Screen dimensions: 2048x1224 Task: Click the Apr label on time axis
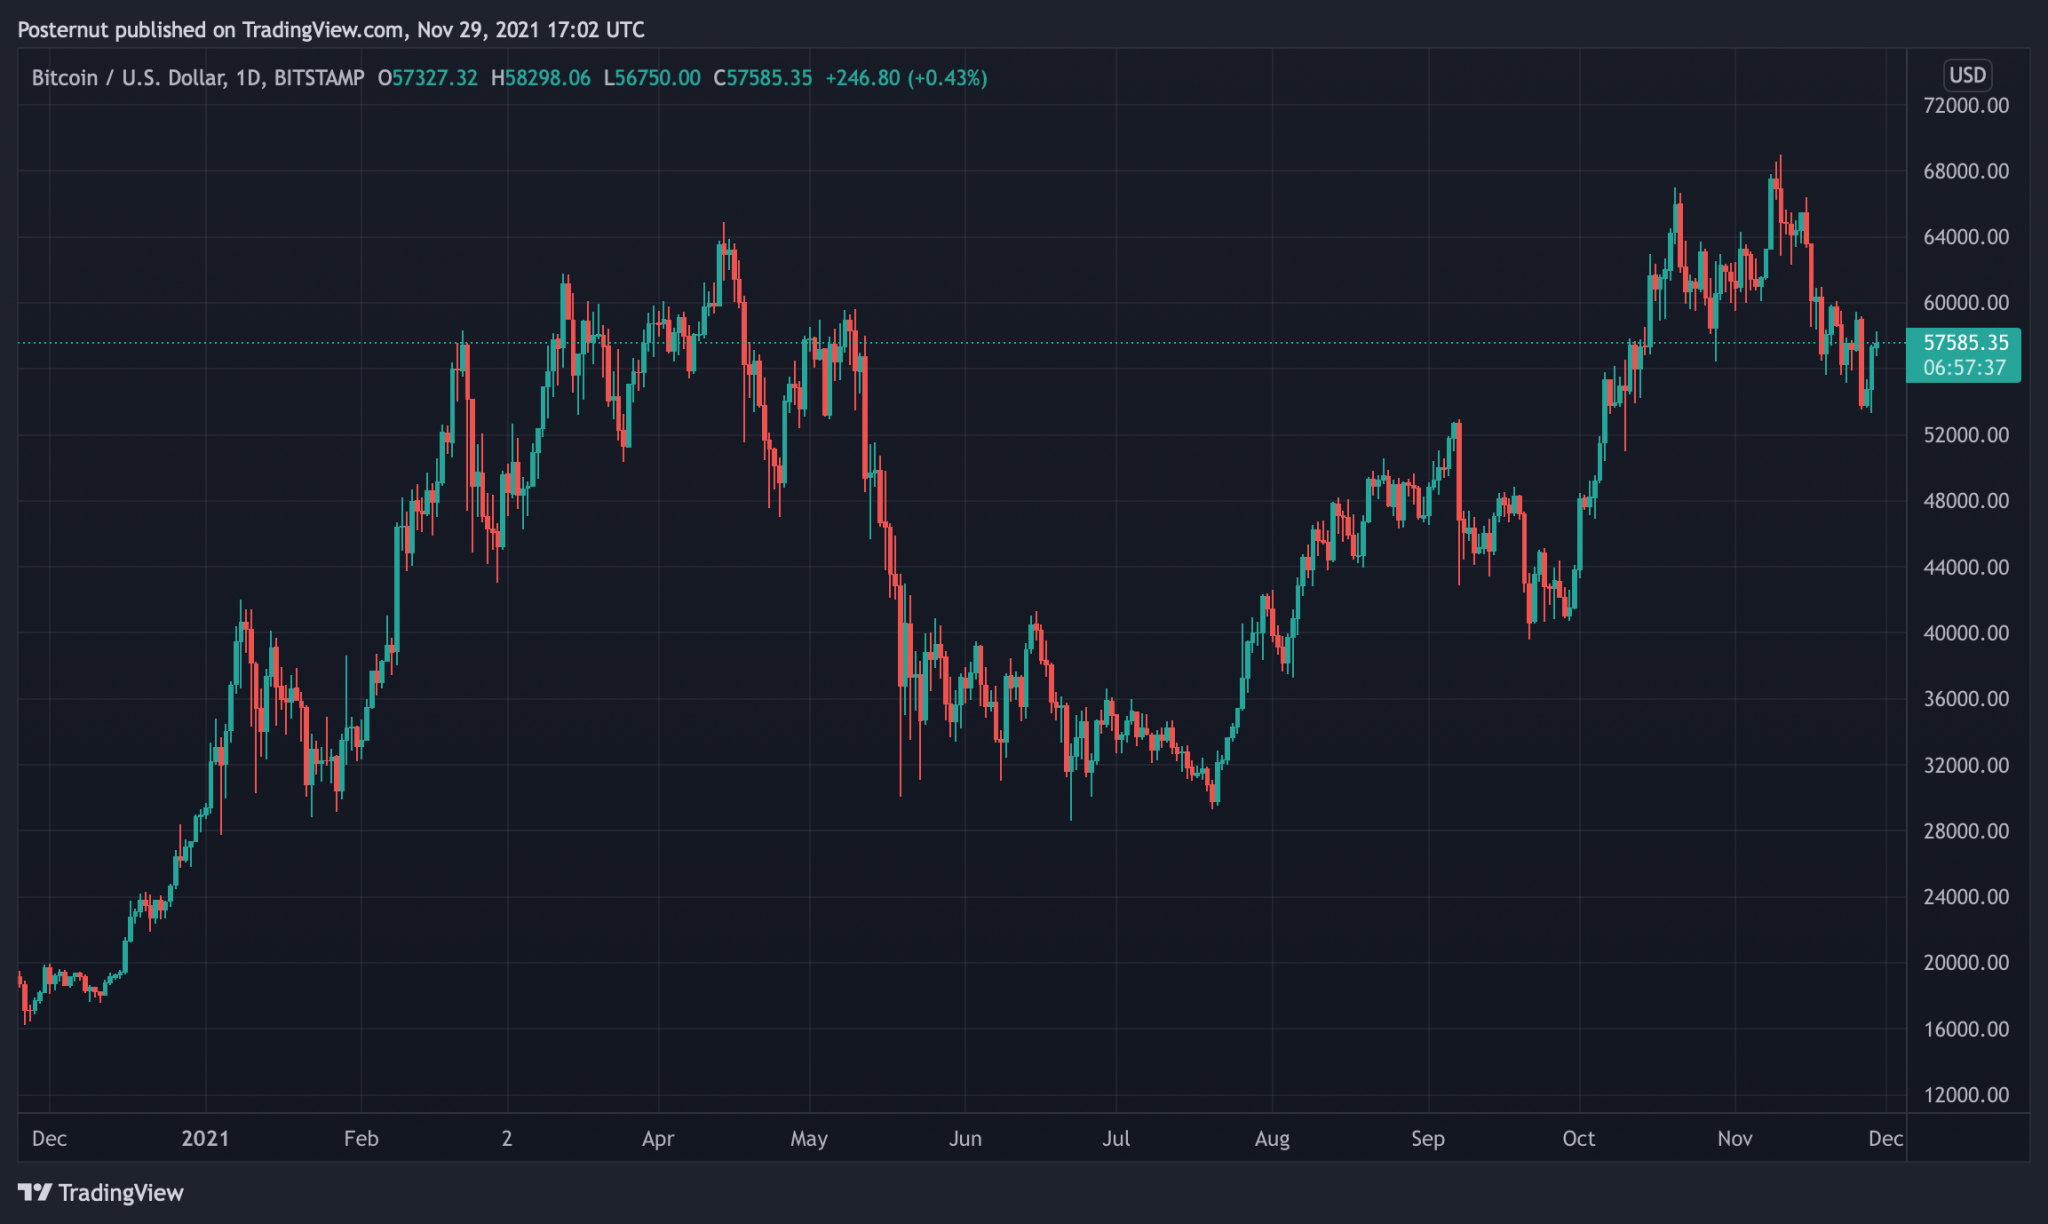[x=658, y=1138]
